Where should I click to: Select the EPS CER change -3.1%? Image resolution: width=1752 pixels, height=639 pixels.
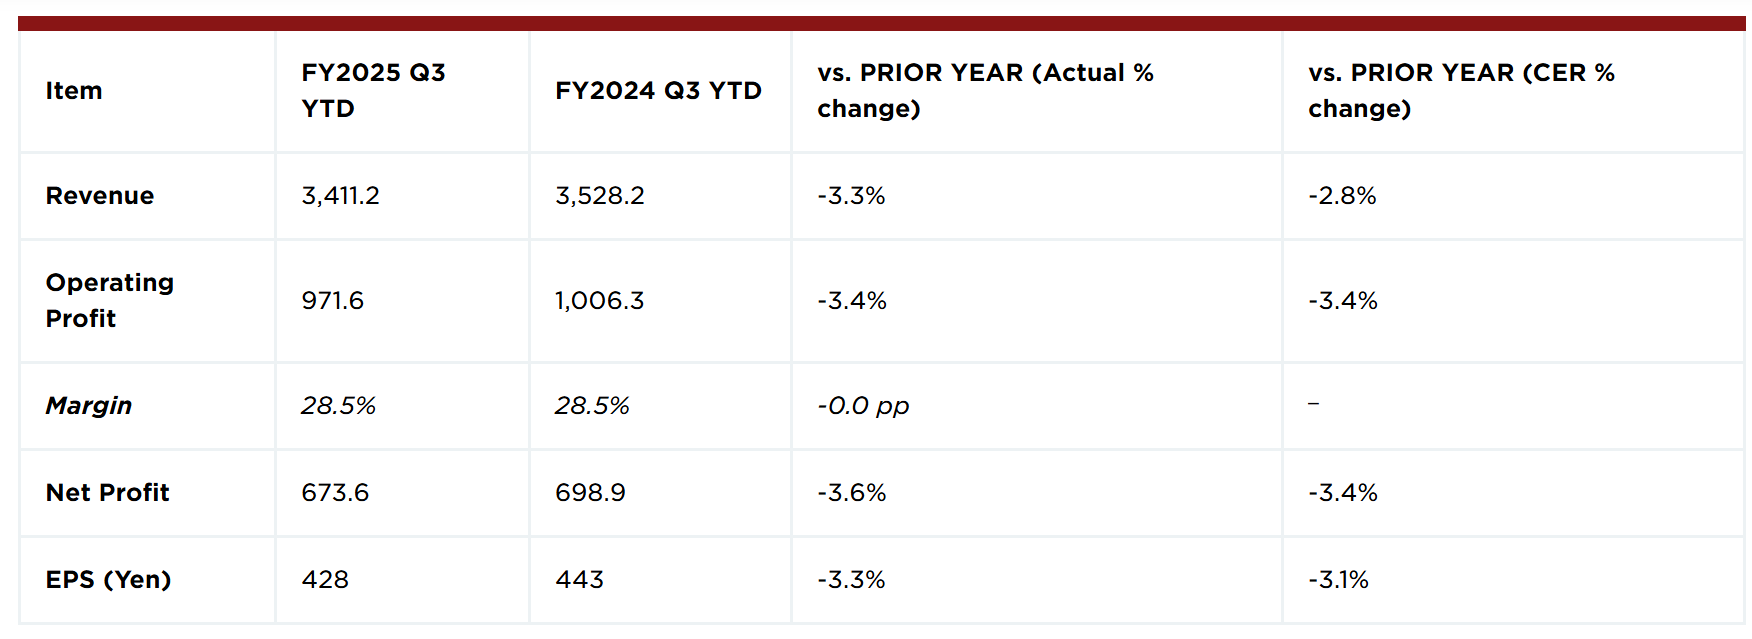[1338, 580]
